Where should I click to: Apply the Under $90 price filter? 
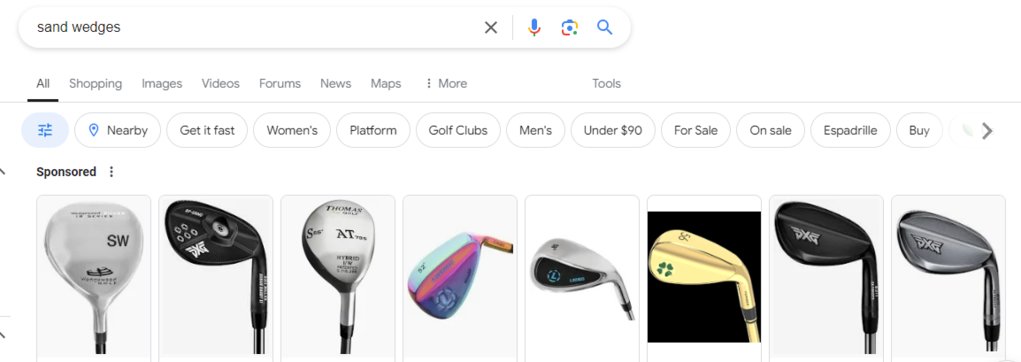(x=613, y=130)
